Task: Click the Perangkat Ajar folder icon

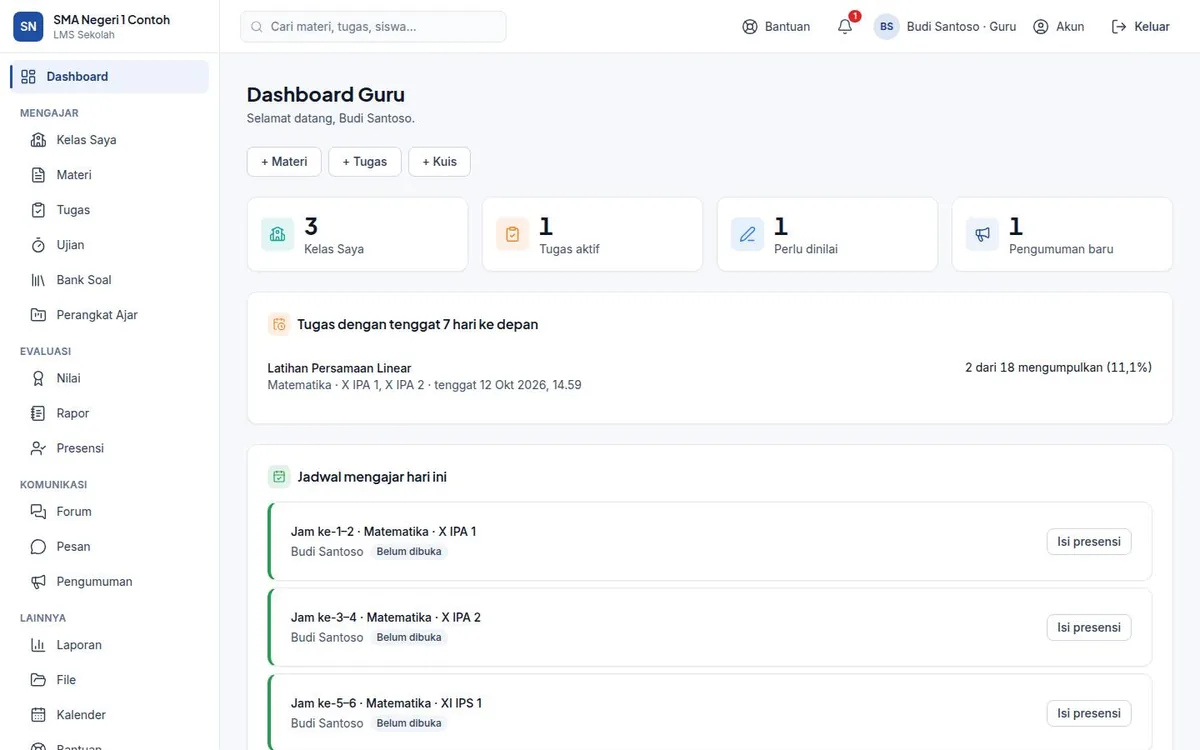Action: 38,315
